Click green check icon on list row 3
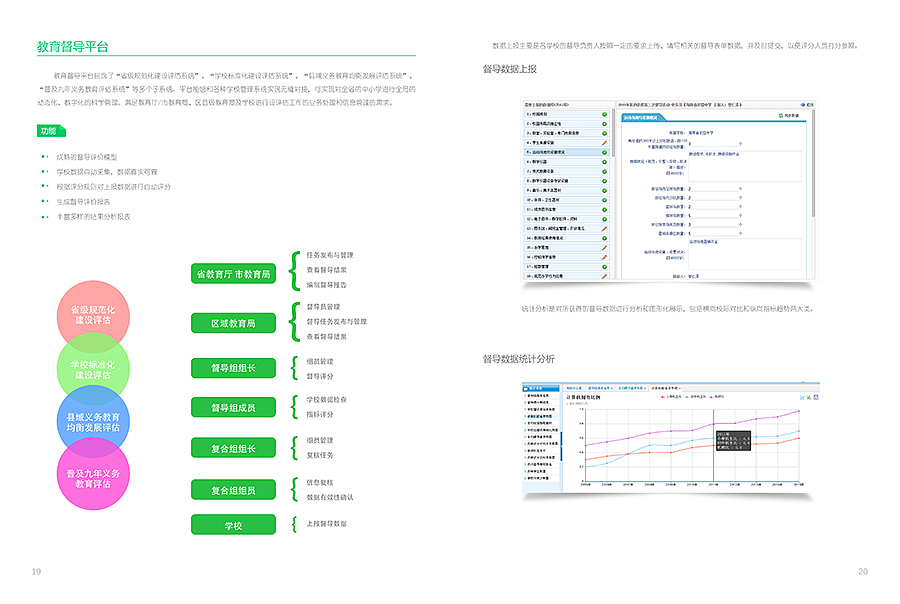Viewport: 900px width, 604px height. [604, 133]
